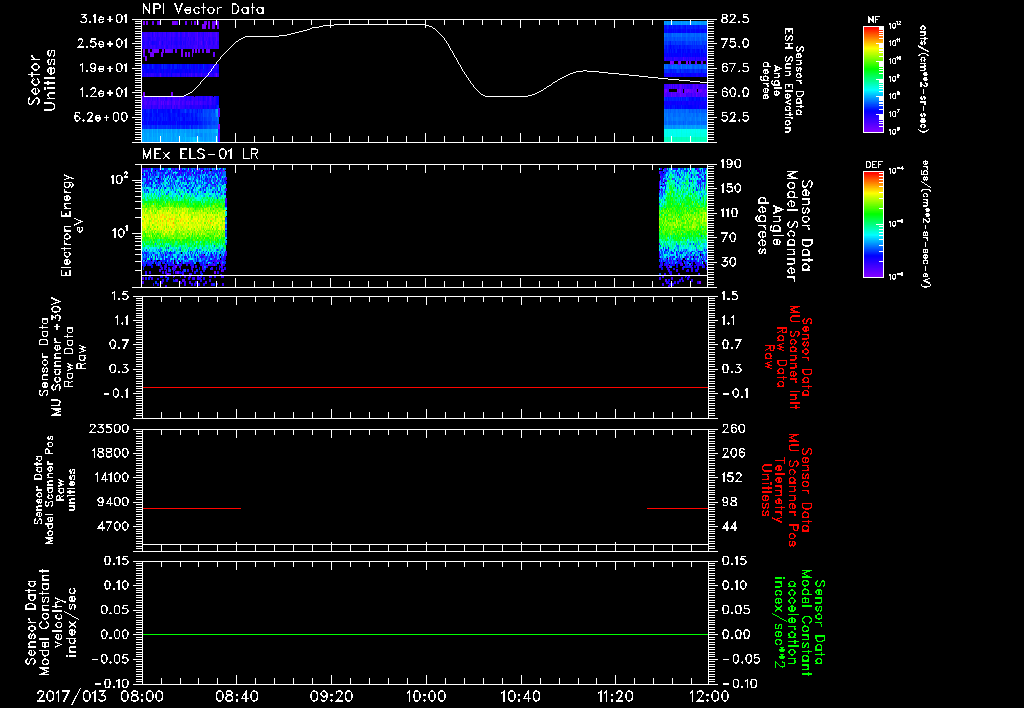The height and width of the screenshot is (708, 1024).
Task: Click the green constant velocity line
Action: tap(425, 634)
